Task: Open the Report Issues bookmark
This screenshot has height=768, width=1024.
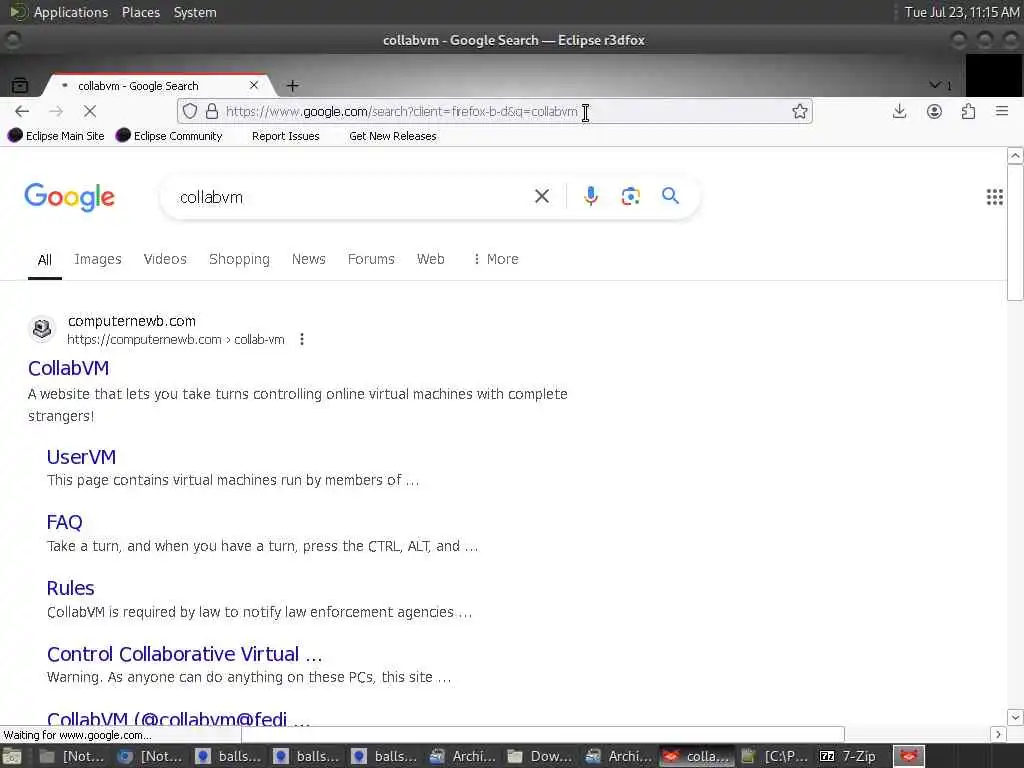Action: pyautogui.click(x=285, y=136)
